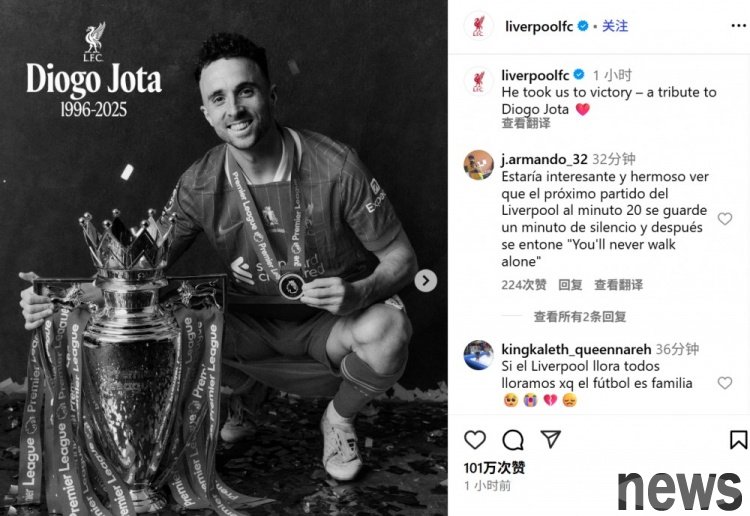
Task: Show caption translation 查看翻译
Action: [x=526, y=123]
